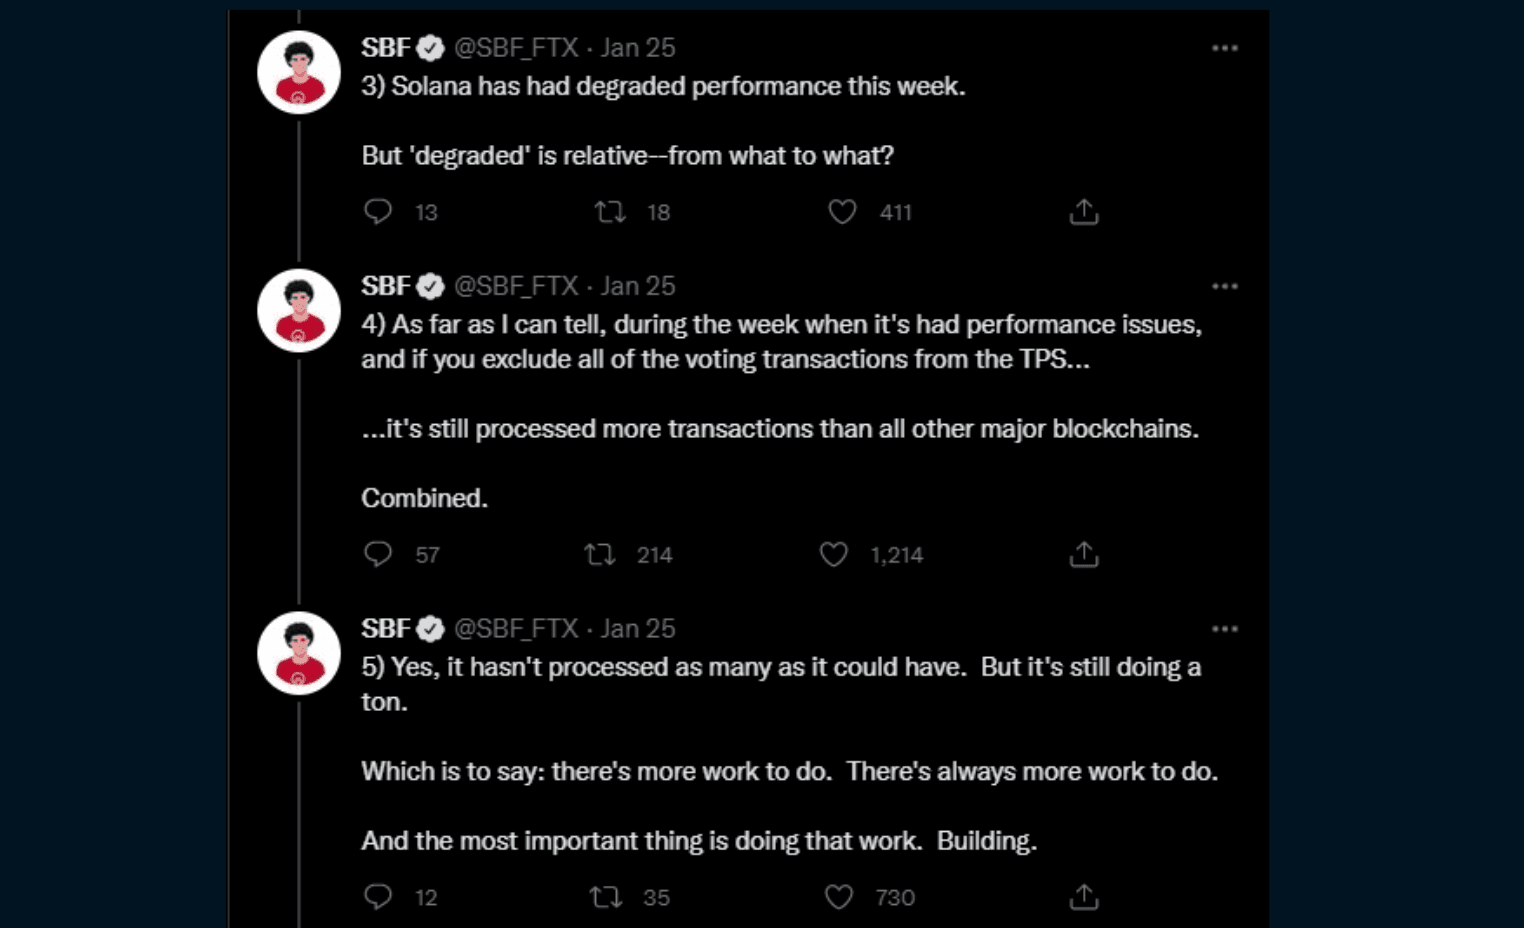Like the tweet with 730 likes
The width and height of the screenshot is (1524, 928).
click(x=839, y=896)
